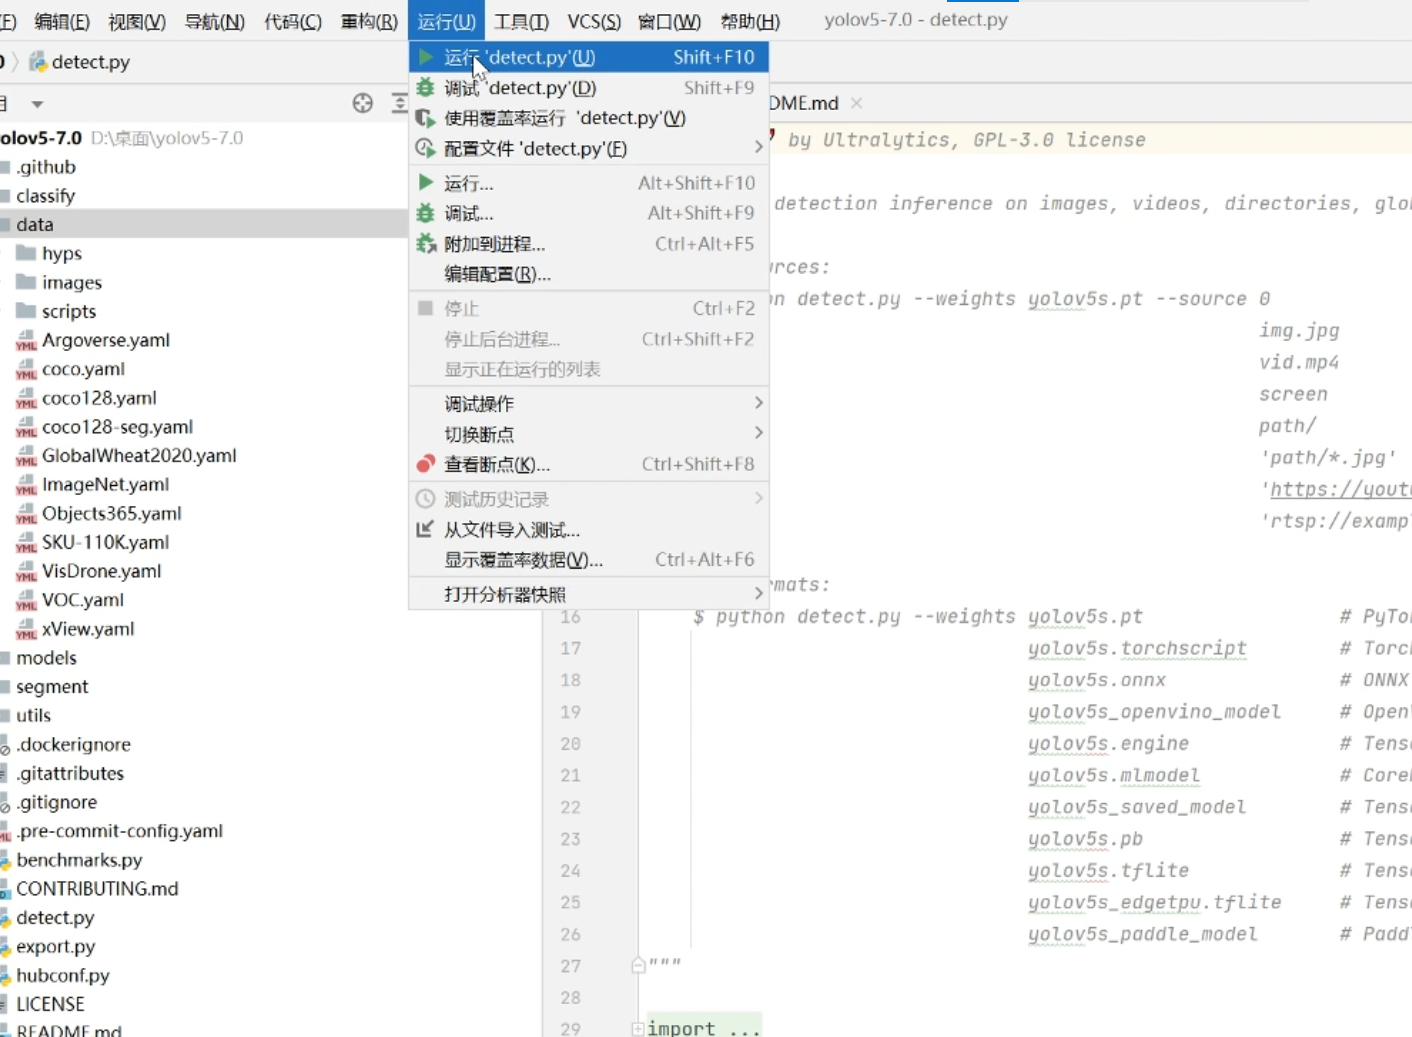
Task: Run 'detect.py' from the Run menu
Action: click(x=589, y=58)
